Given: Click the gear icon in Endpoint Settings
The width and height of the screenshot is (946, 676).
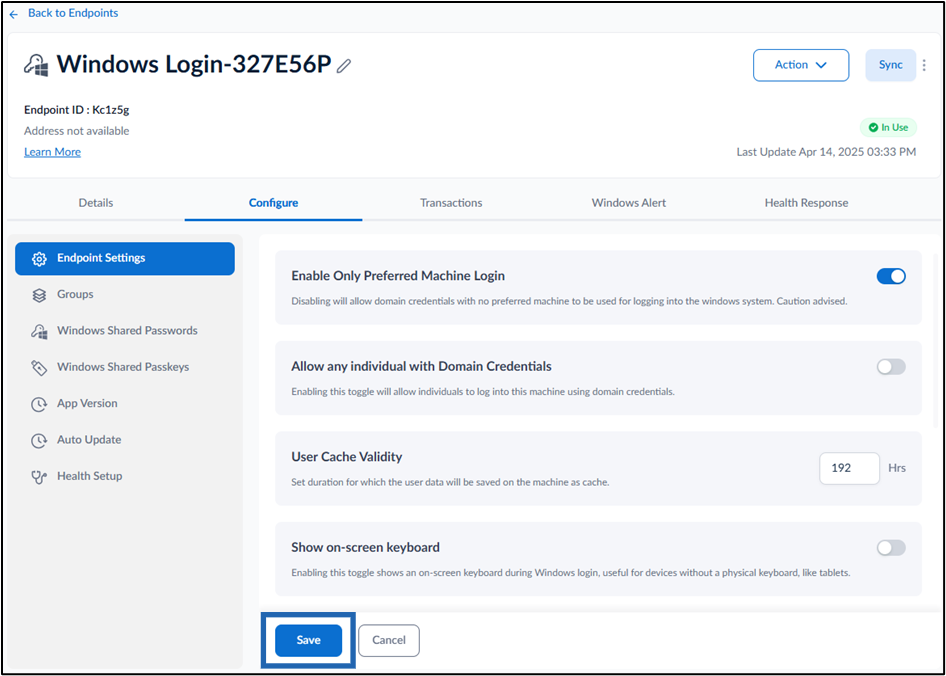Looking at the screenshot, I should (x=39, y=259).
